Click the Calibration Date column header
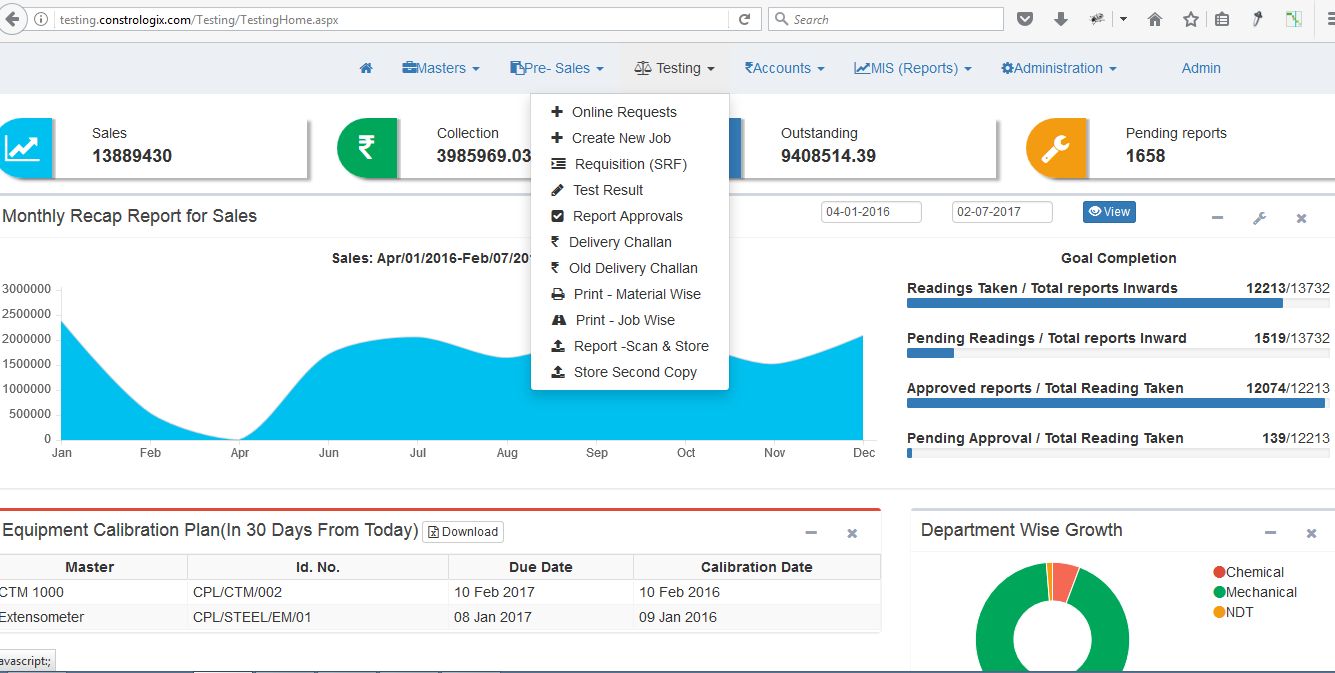Image resolution: width=1335 pixels, height=673 pixels. (x=757, y=567)
